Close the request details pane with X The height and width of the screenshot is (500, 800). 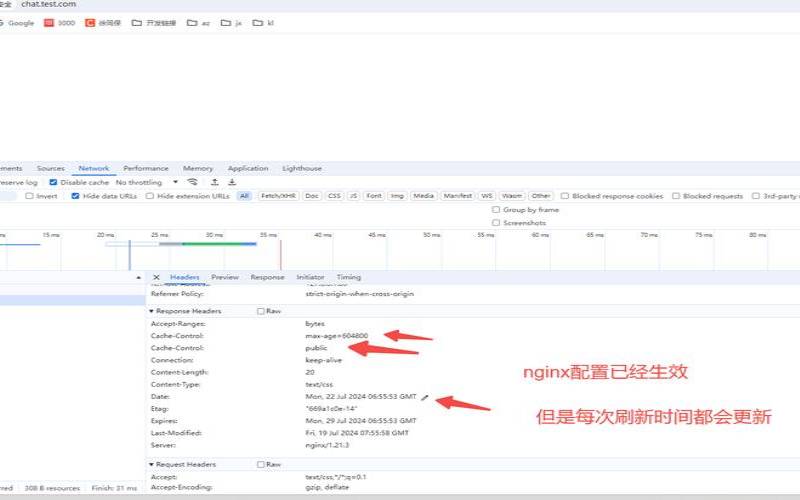pyautogui.click(x=156, y=277)
